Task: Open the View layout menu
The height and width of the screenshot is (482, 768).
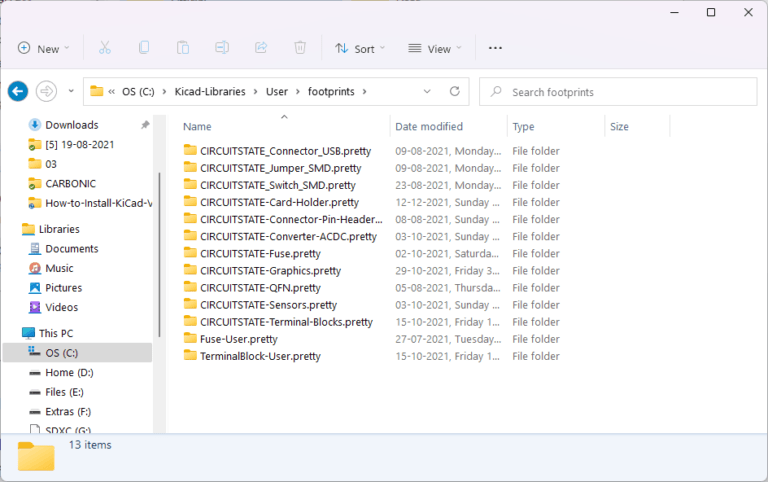Action: coord(435,48)
